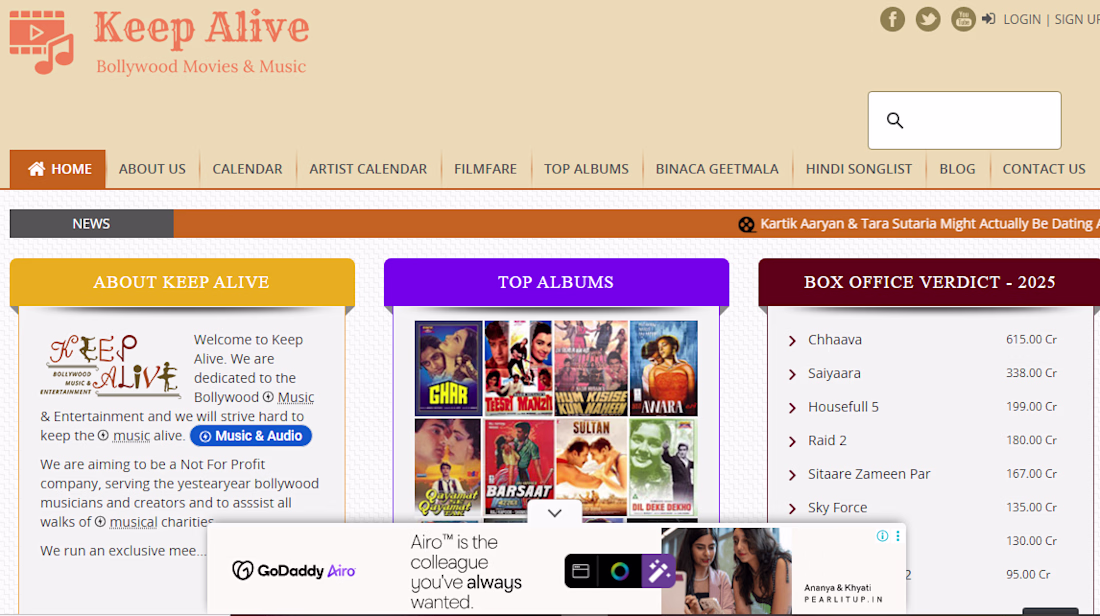Open the ABOUT US menu item

(152, 169)
